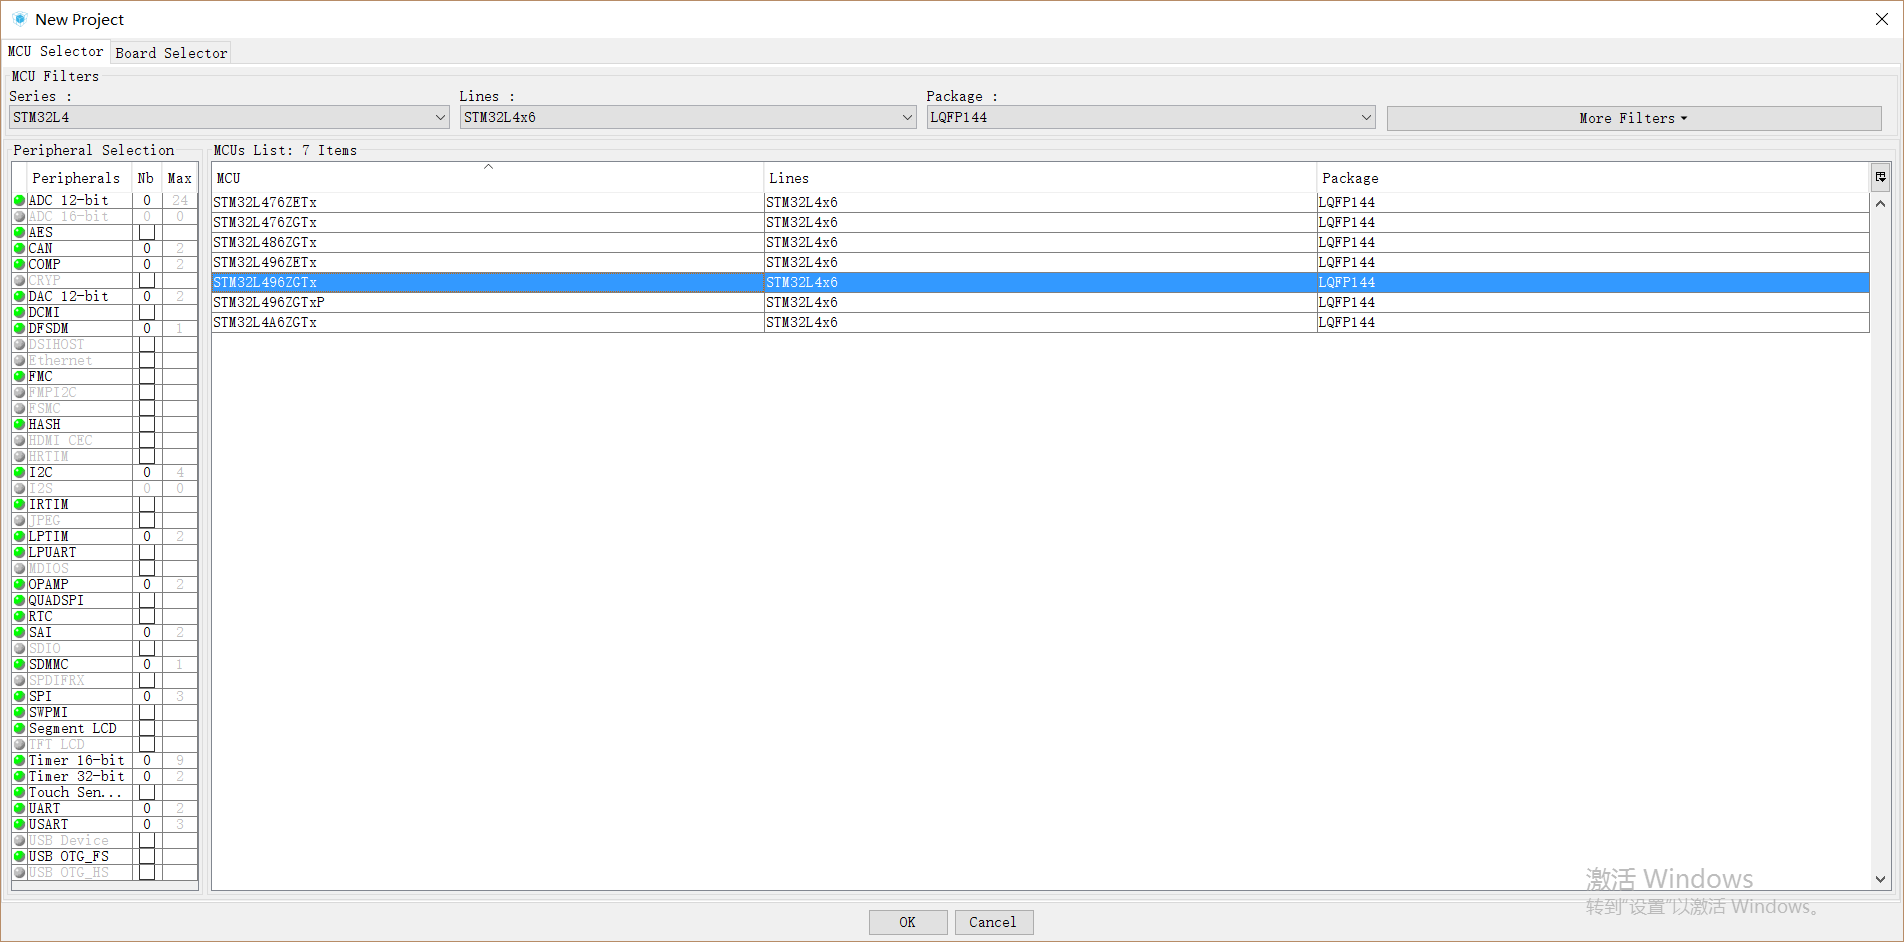Click the SPI Nb value field
This screenshot has width=1904, height=942.
147,696
